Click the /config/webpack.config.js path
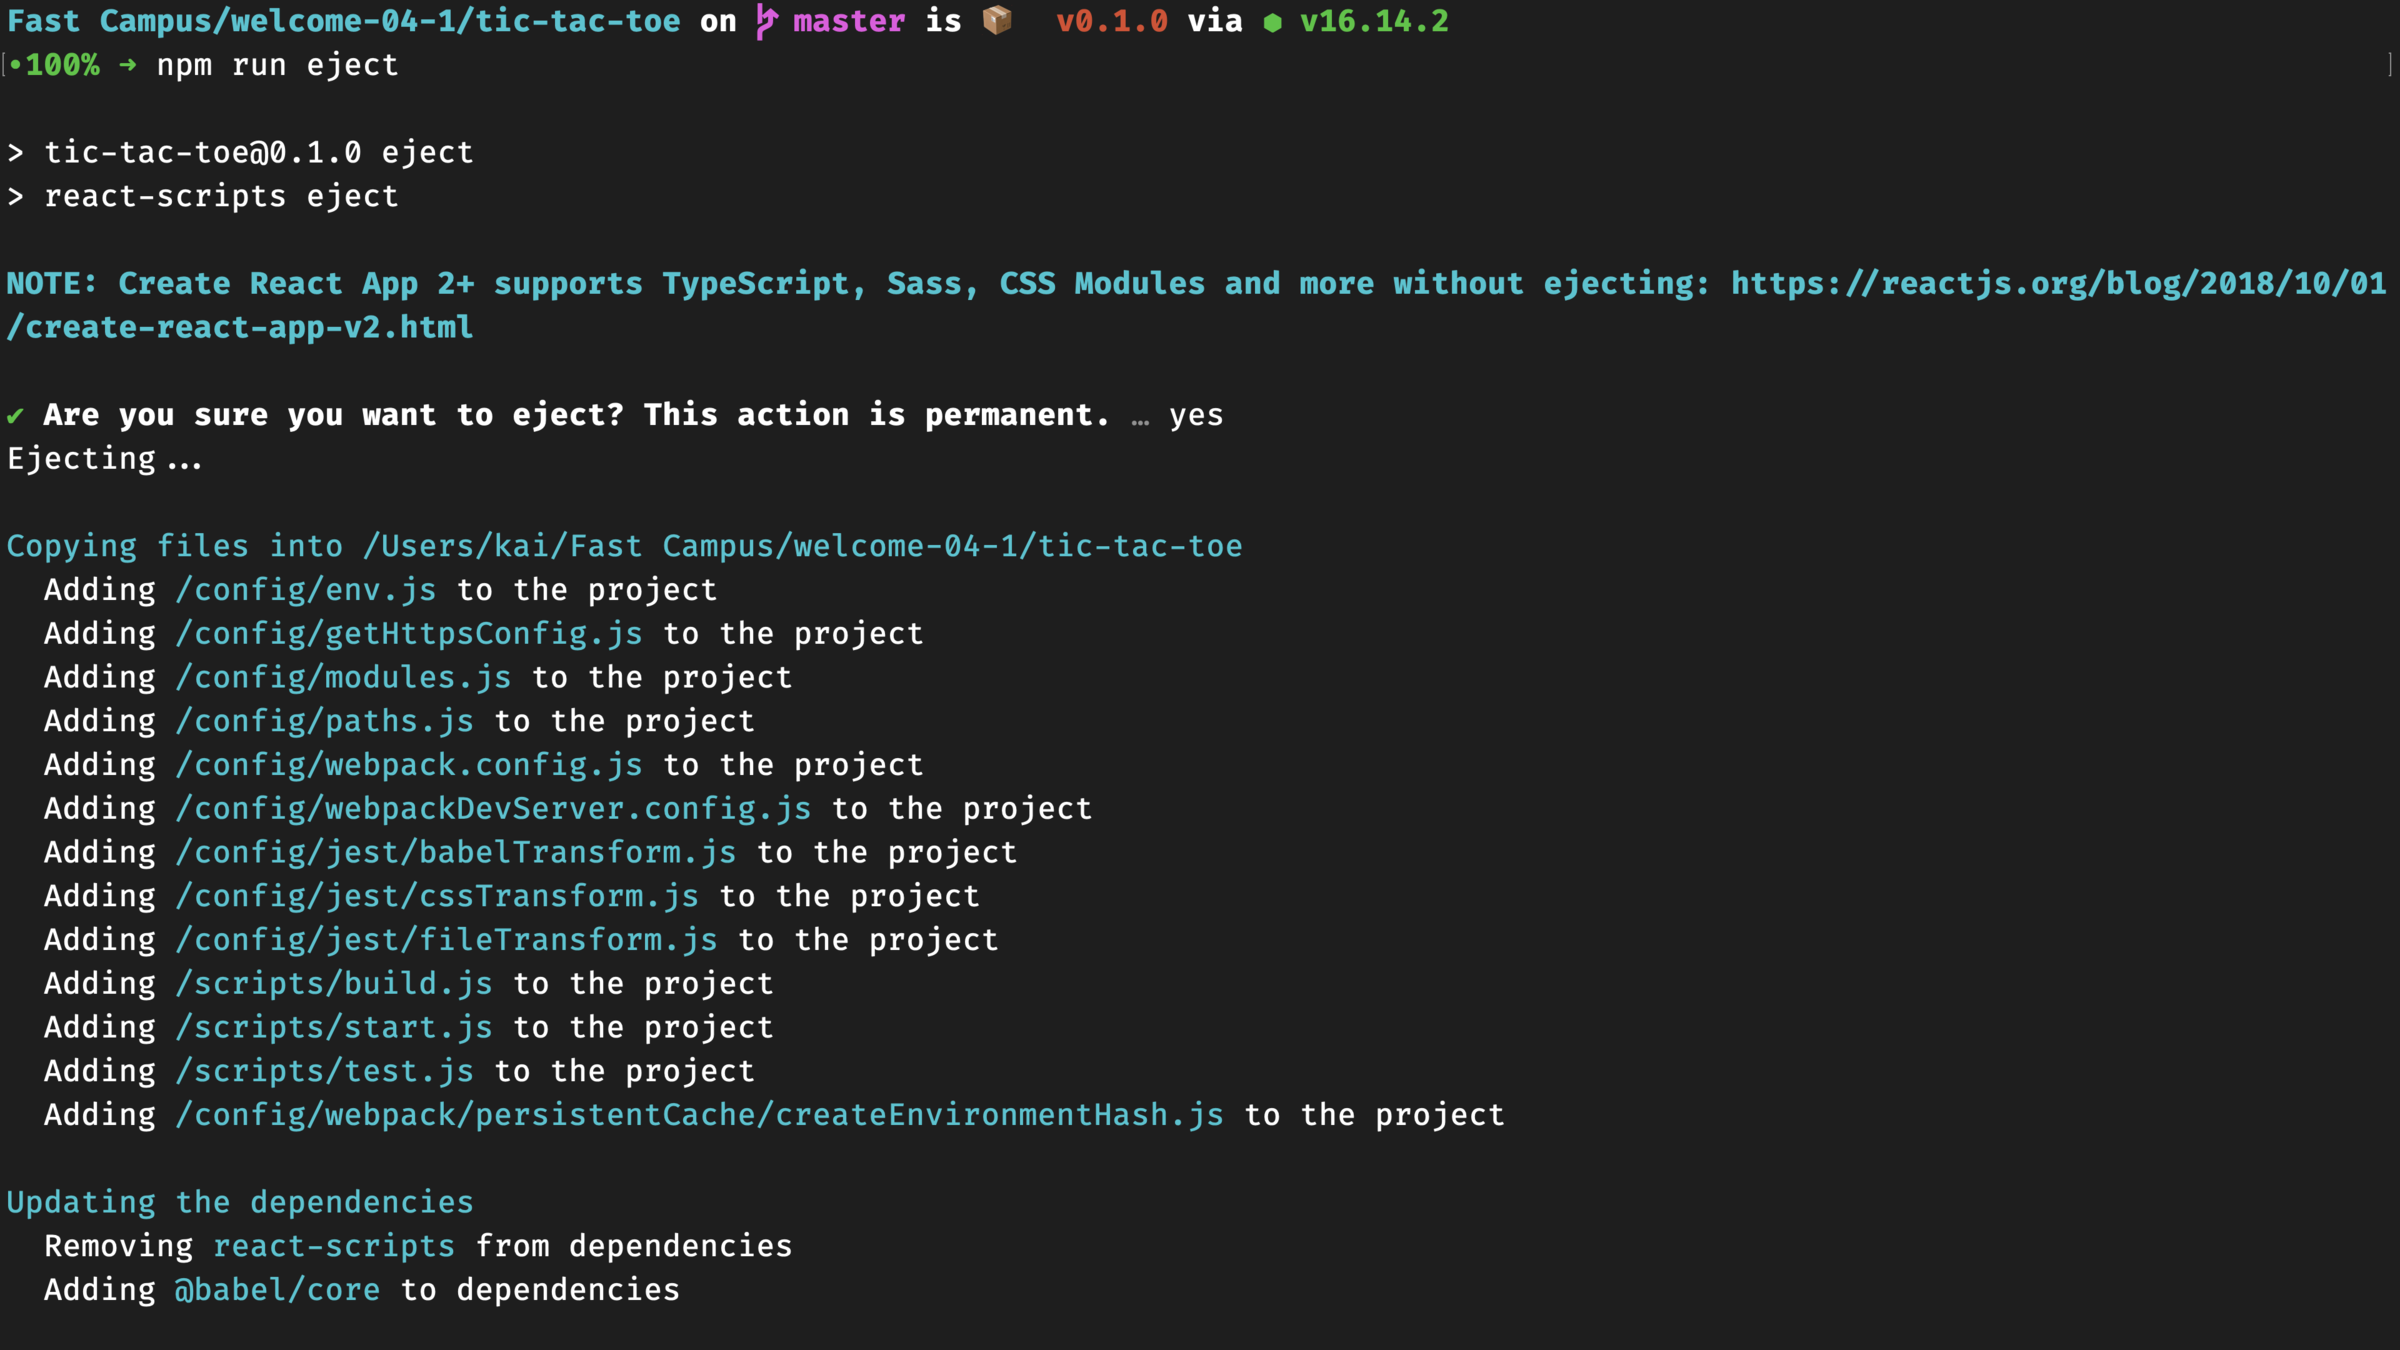The image size is (2400, 1350). tap(409, 765)
